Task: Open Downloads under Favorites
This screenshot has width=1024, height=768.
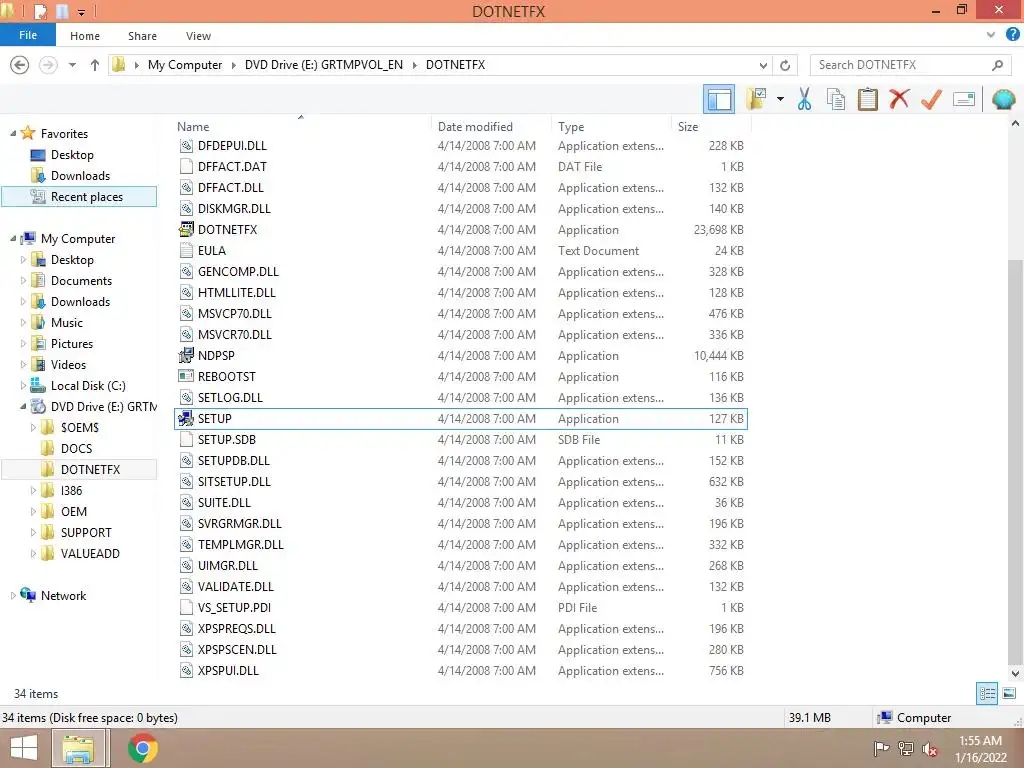Action: point(80,176)
